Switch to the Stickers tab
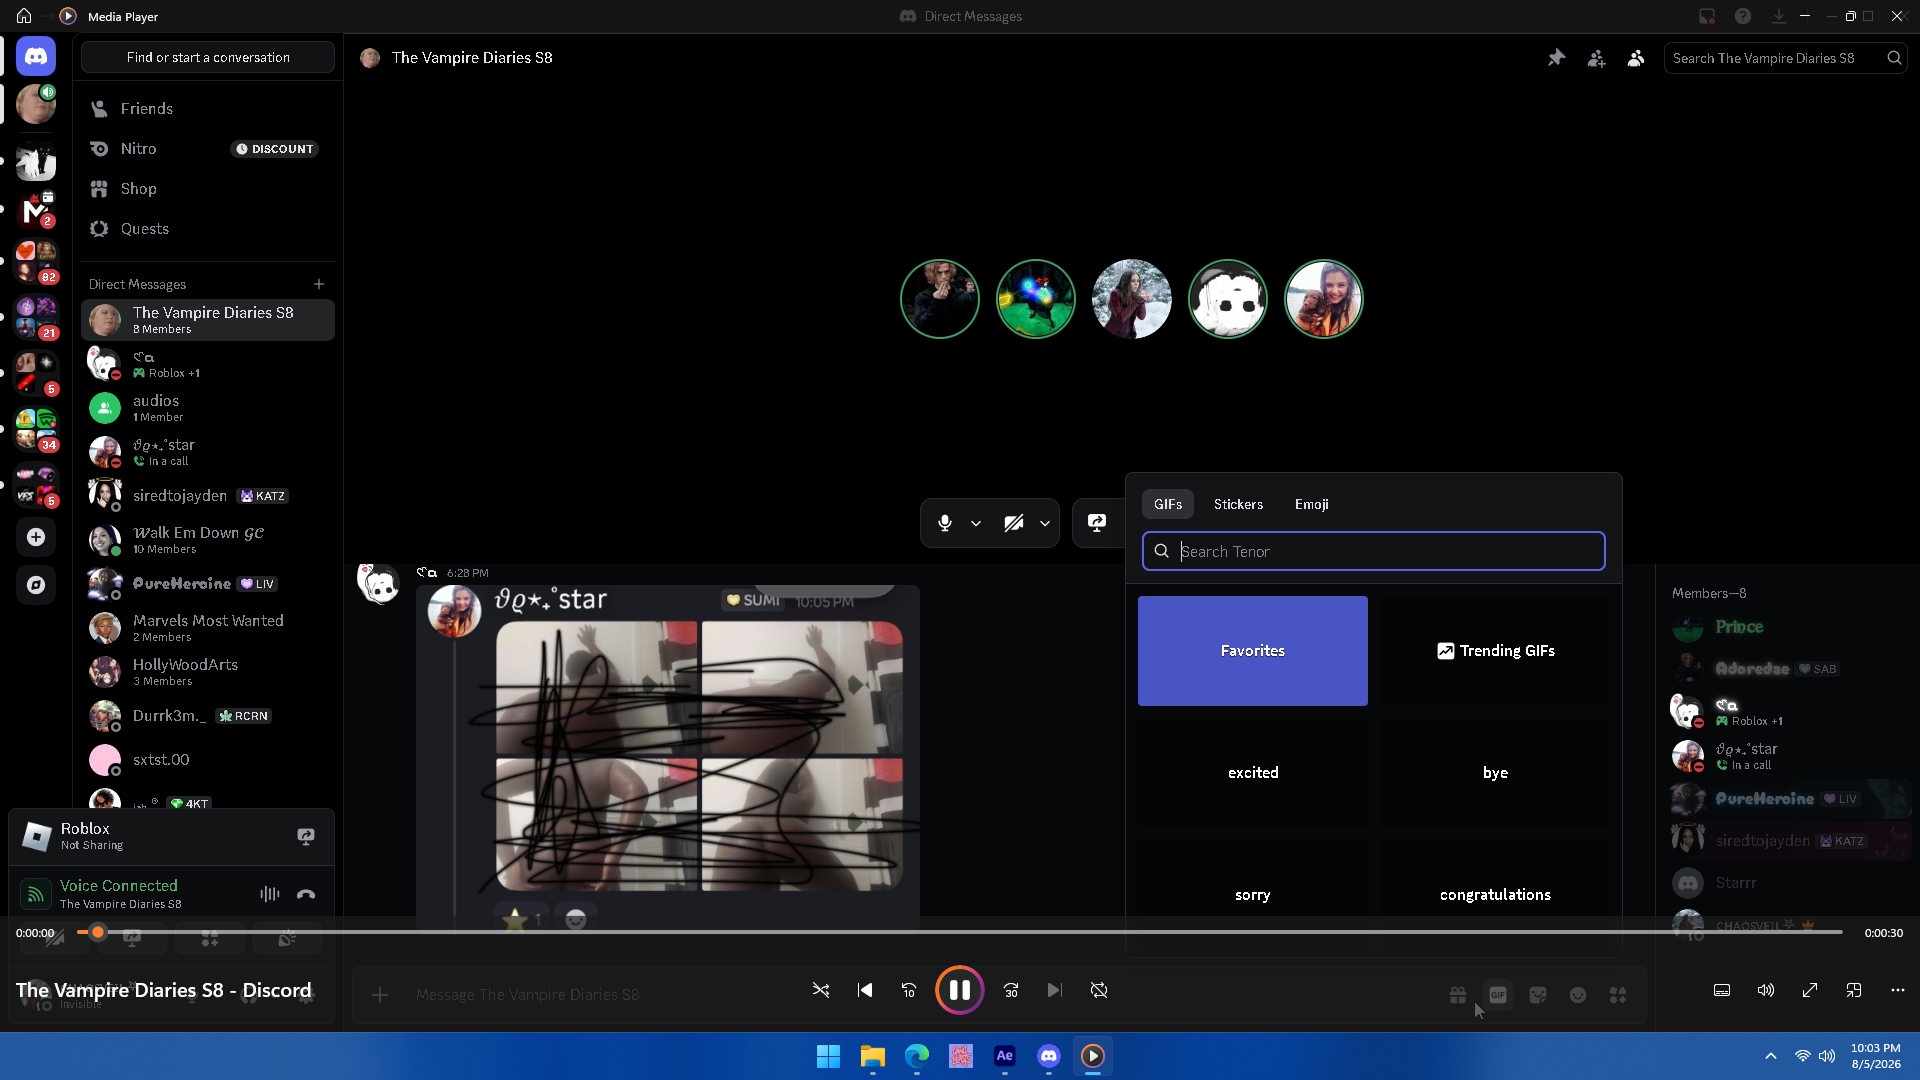Screen dimensions: 1920x1080 pyautogui.click(x=1238, y=504)
